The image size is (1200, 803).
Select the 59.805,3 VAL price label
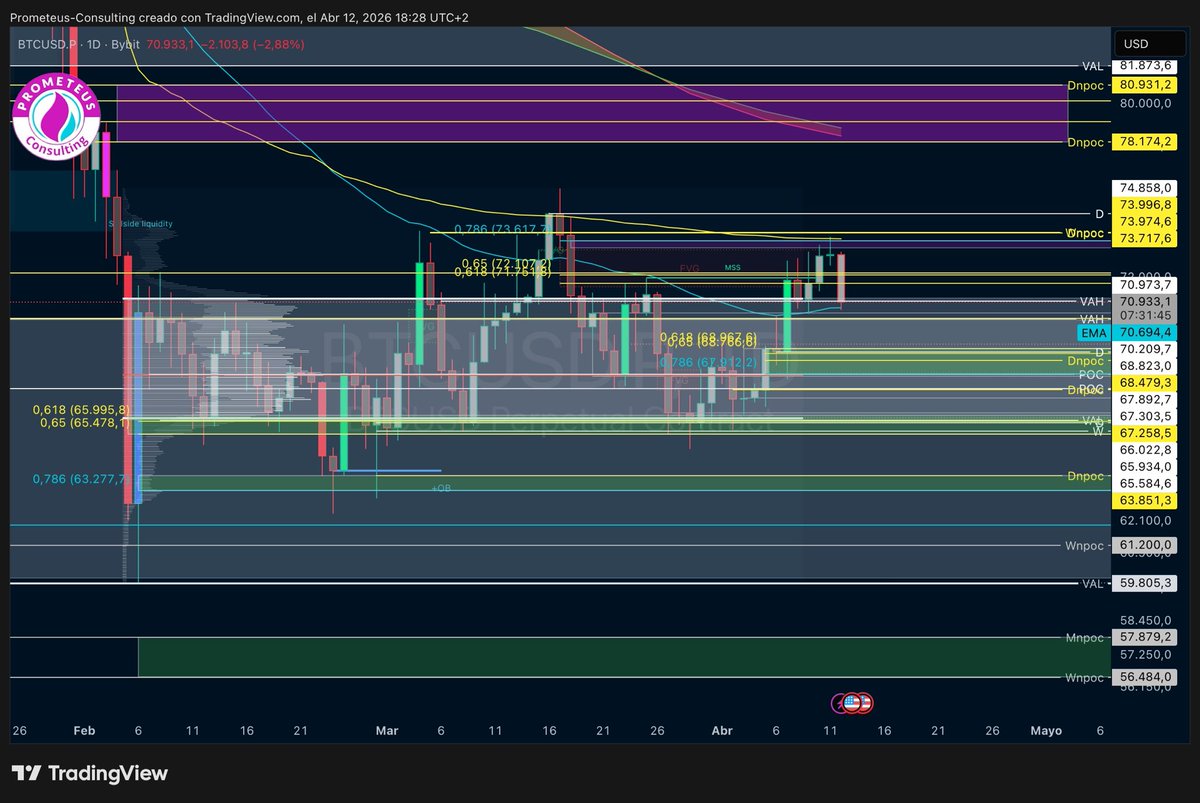click(x=1145, y=583)
